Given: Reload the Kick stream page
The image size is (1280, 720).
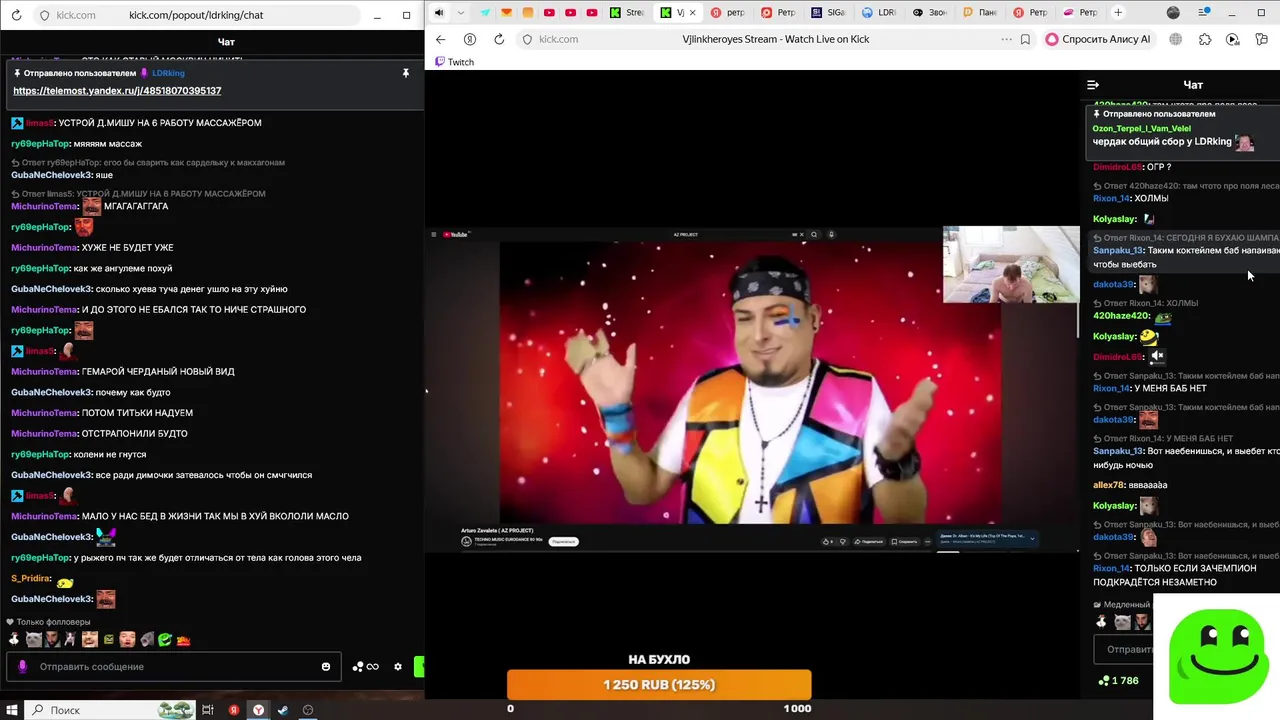Looking at the screenshot, I should coord(499,39).
